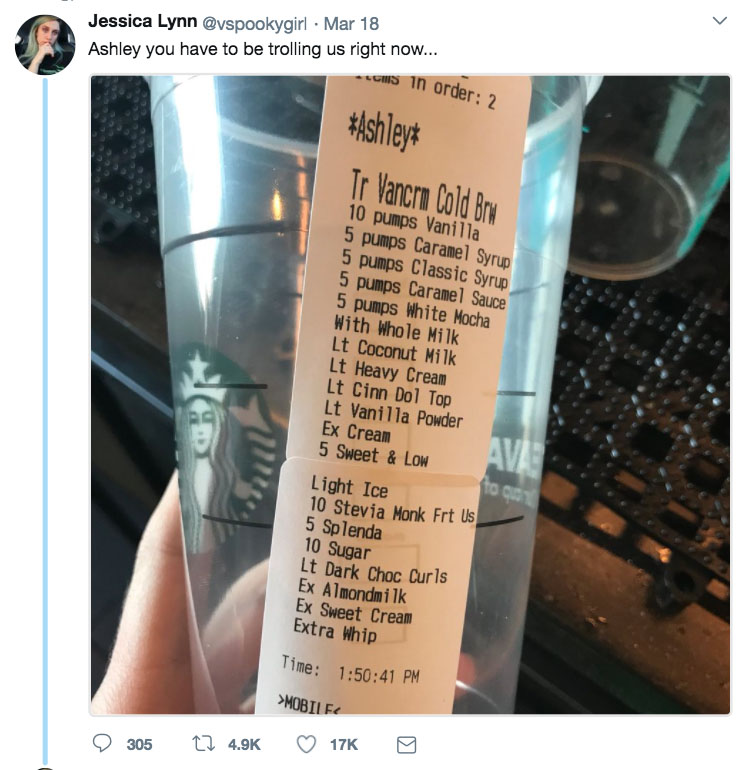This screenshot has height=770, width=738.
Task: Click the reply speech bubble icon
Action: 101,744
